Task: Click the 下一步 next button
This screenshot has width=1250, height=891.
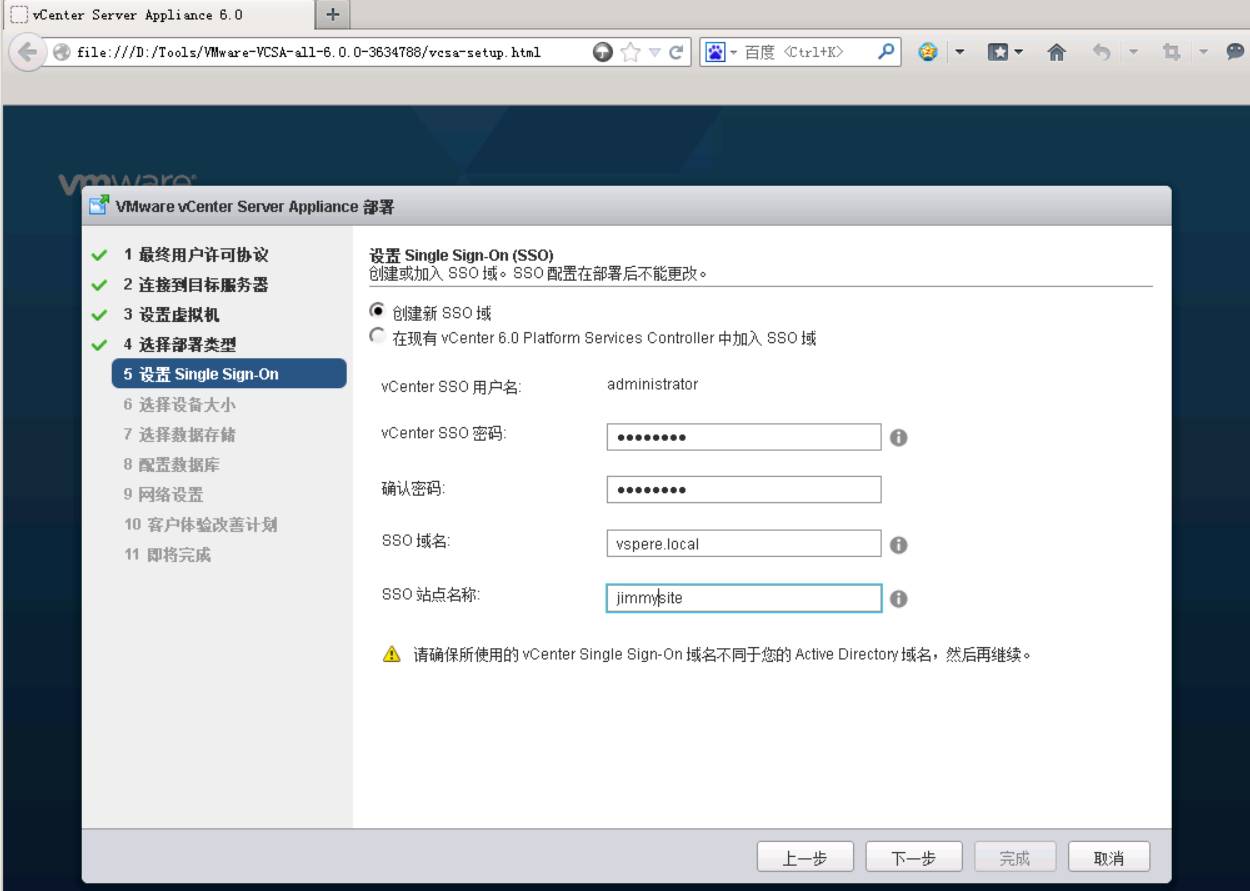Action: [913, 858]
